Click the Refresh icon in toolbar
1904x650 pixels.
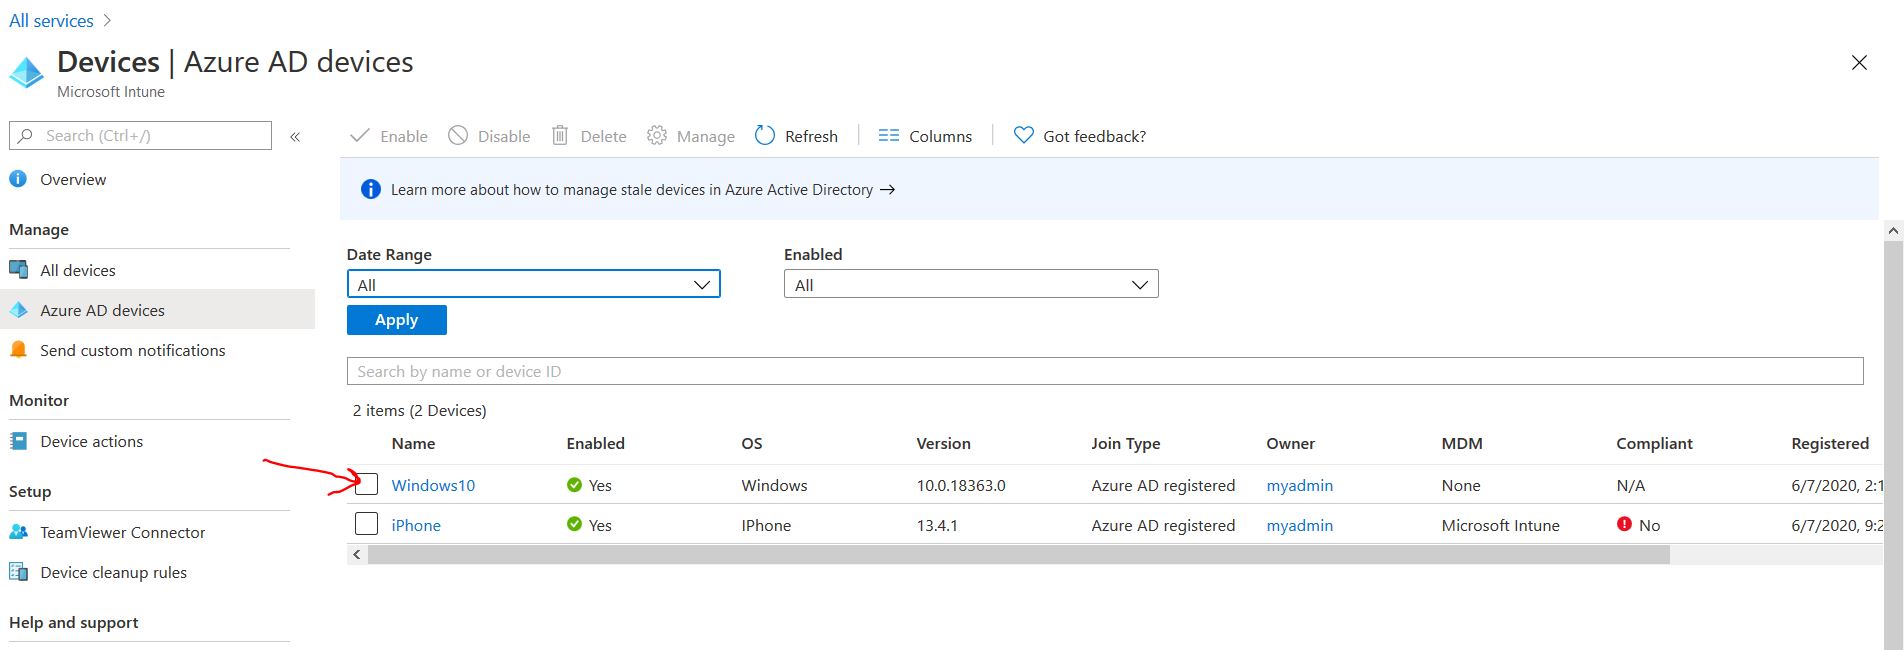click(x=765, y=136)
